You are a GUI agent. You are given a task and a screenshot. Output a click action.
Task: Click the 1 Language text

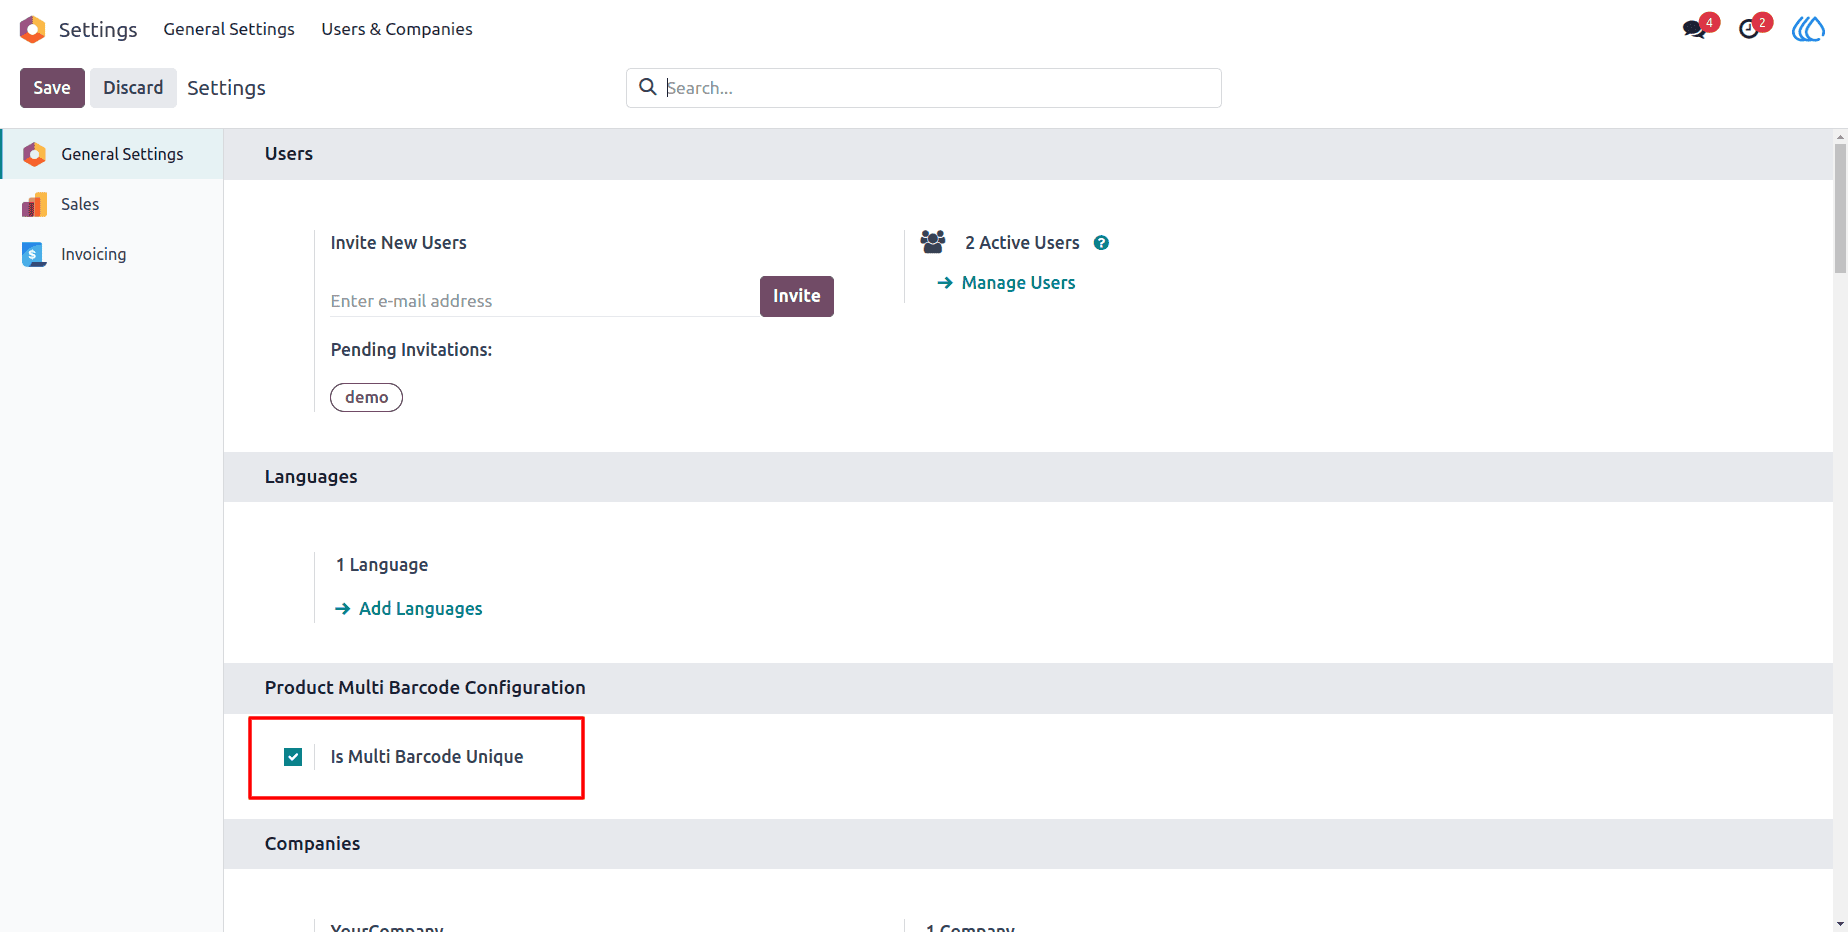click(x=382, y=565)
